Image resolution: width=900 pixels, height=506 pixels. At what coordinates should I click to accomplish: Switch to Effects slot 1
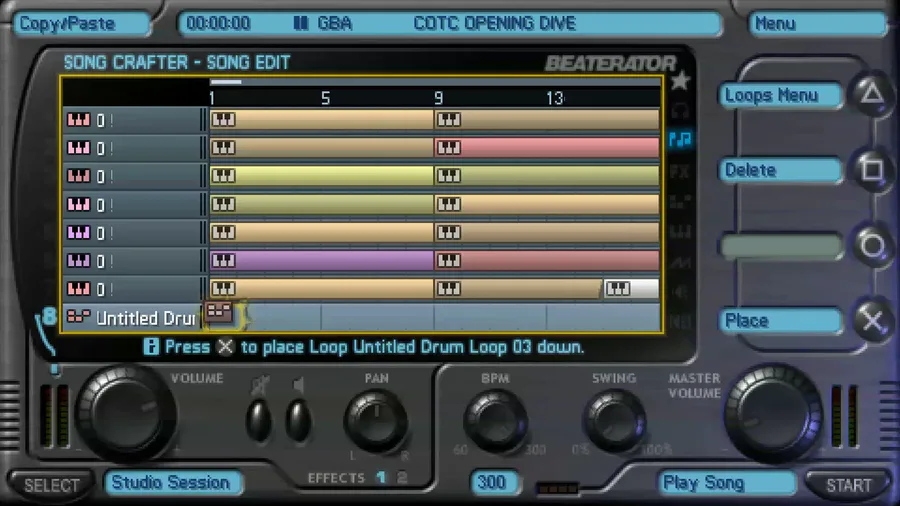(381, 477)
